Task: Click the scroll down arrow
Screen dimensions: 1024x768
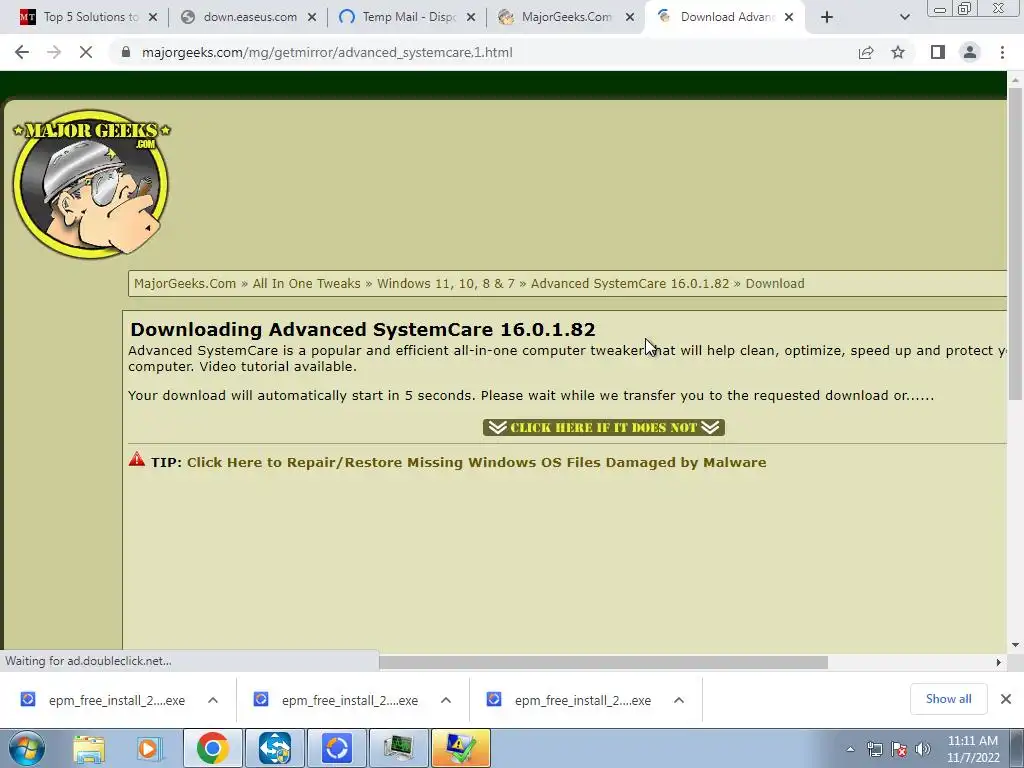Action: (x=1015, y=645)
